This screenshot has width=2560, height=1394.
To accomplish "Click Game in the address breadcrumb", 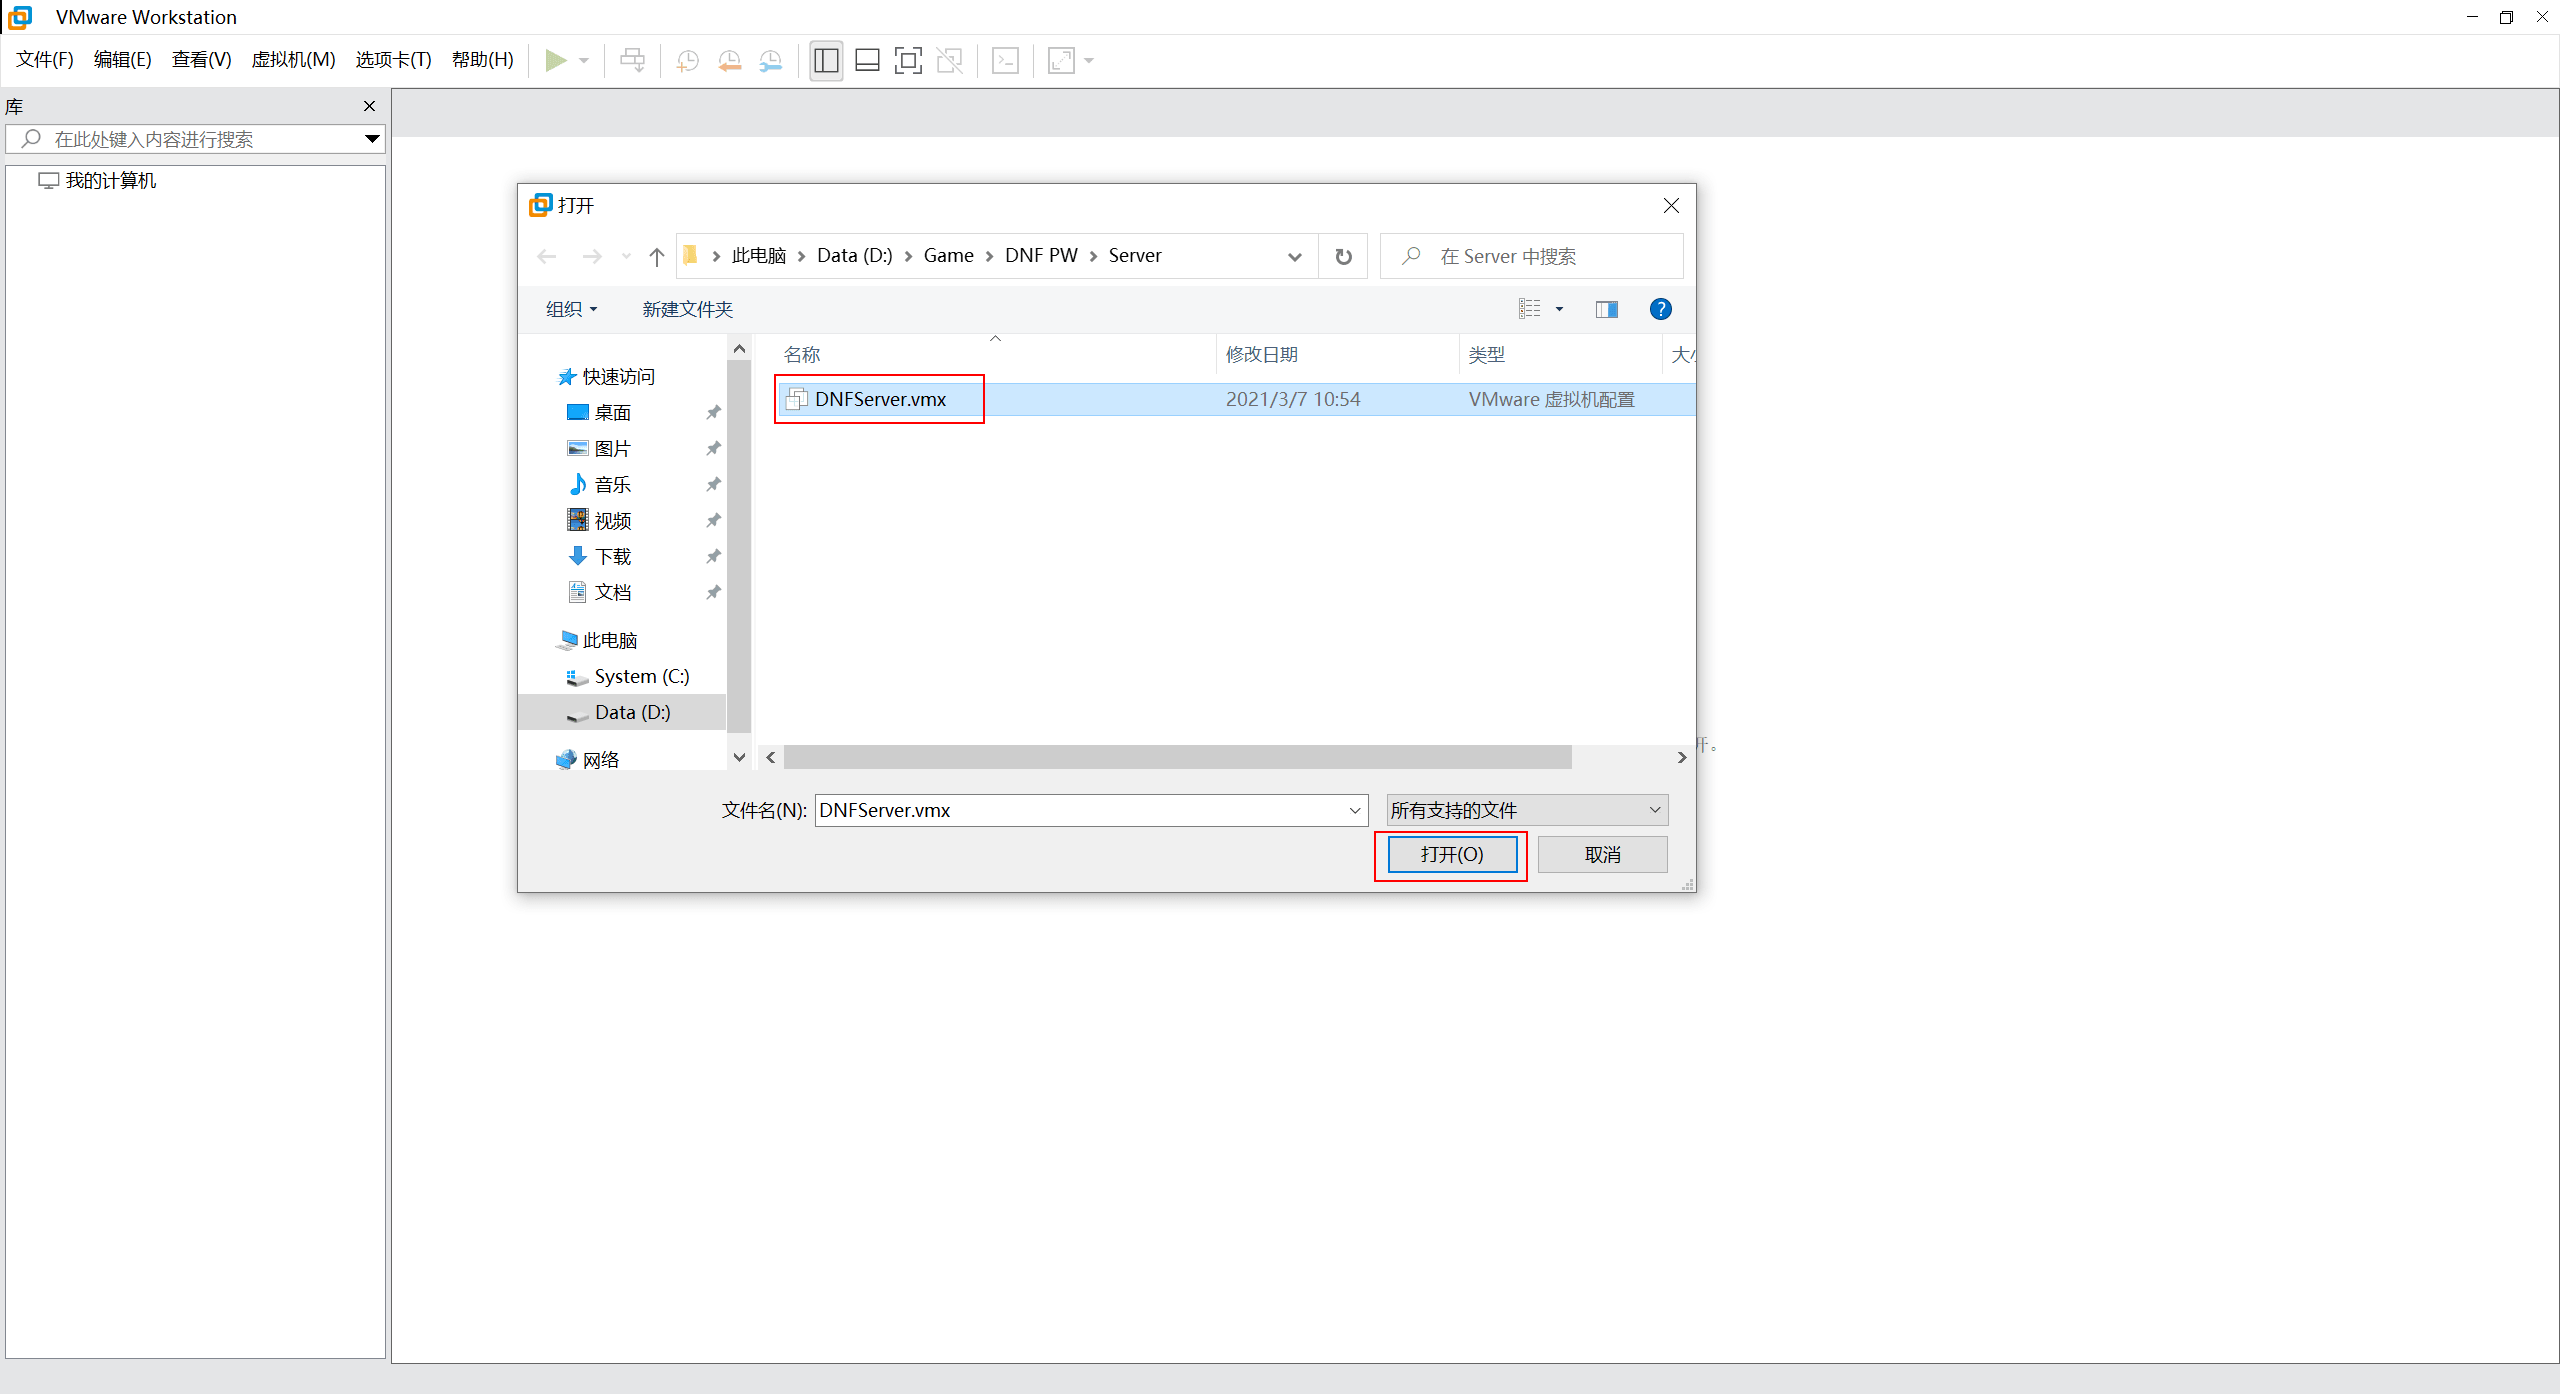I will [x=948, y=256].
